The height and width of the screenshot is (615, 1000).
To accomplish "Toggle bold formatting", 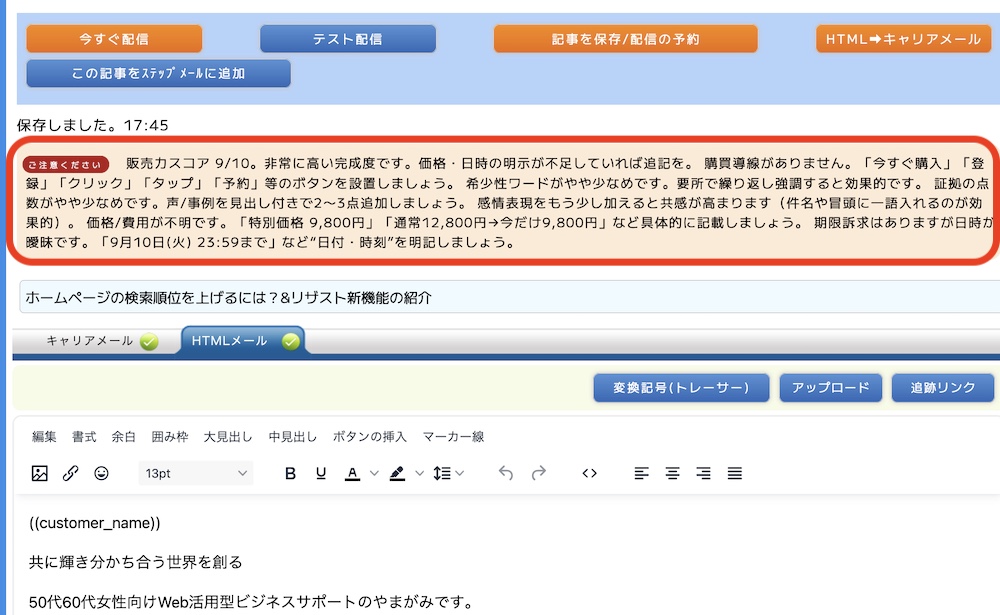I will (x=291, y=474).
